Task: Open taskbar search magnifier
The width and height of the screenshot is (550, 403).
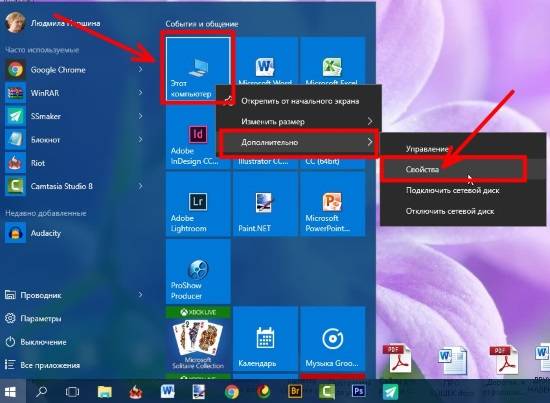Action: 42,391
